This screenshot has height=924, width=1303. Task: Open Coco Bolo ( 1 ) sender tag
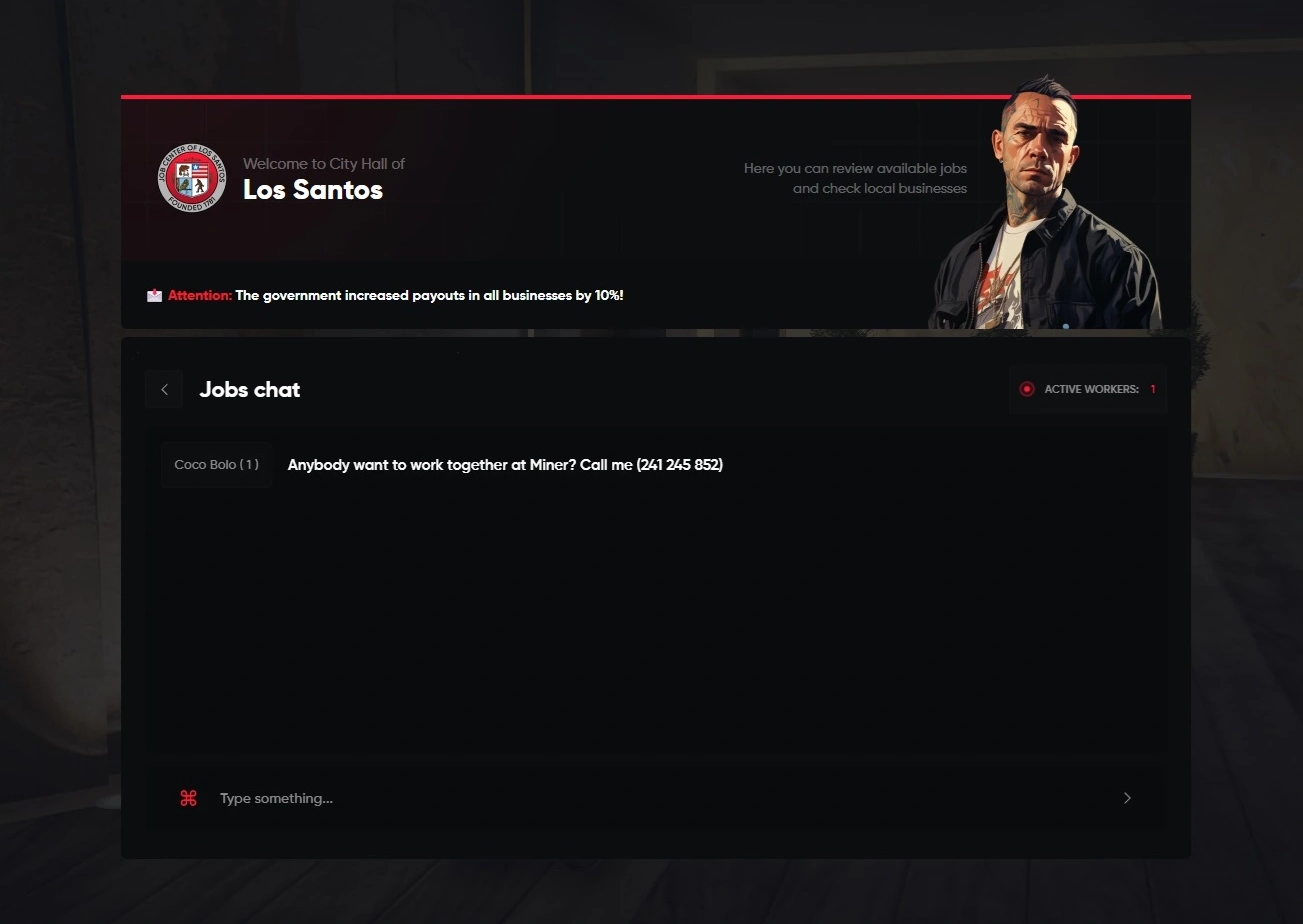click(216, 465)
